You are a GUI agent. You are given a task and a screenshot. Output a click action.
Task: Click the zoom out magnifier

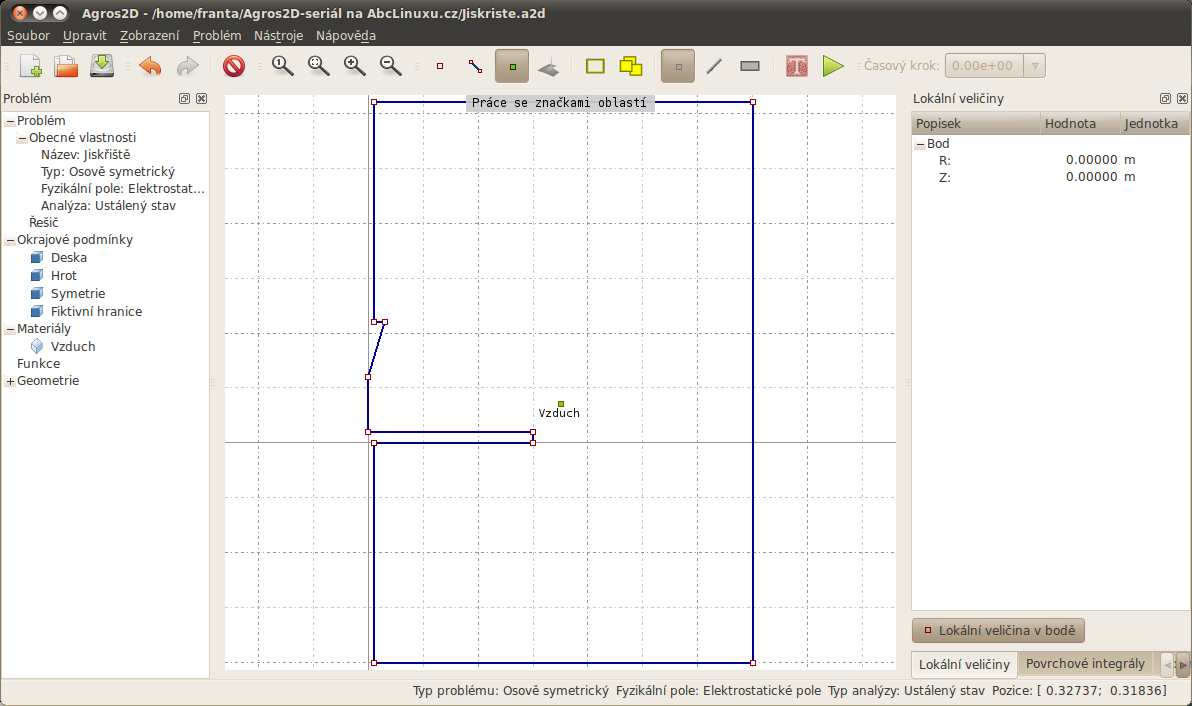(x=391, y=66)
